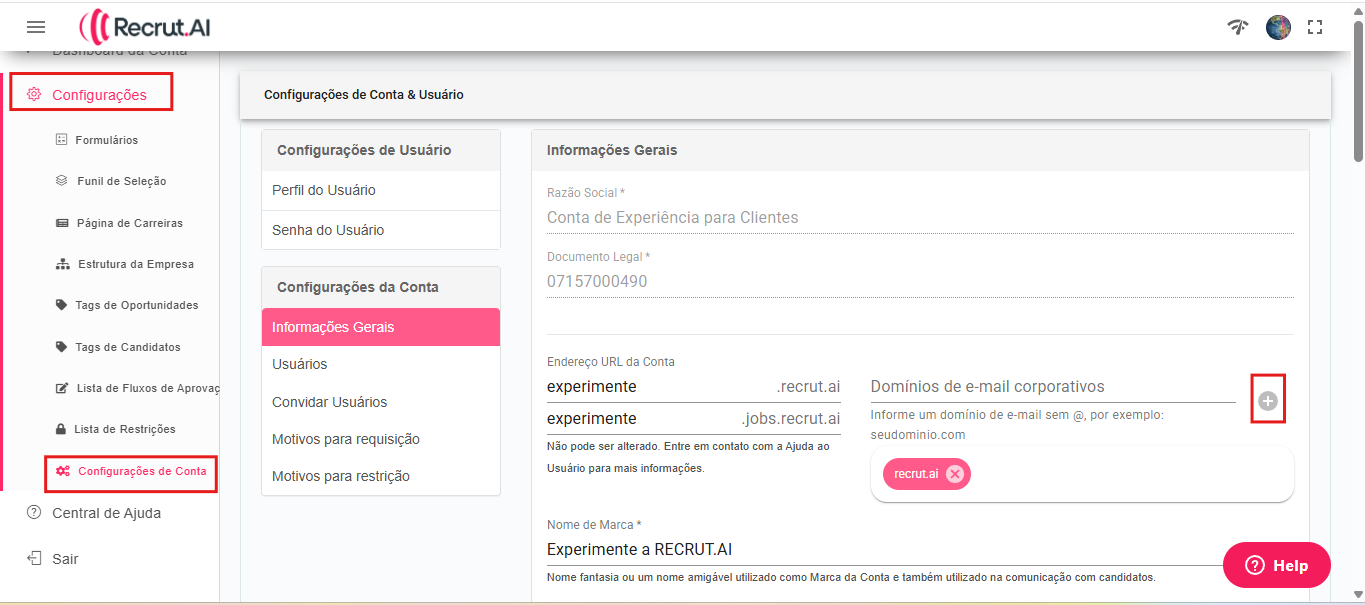
Task: Click the connection status icon in header
Action: point(1238,27)
